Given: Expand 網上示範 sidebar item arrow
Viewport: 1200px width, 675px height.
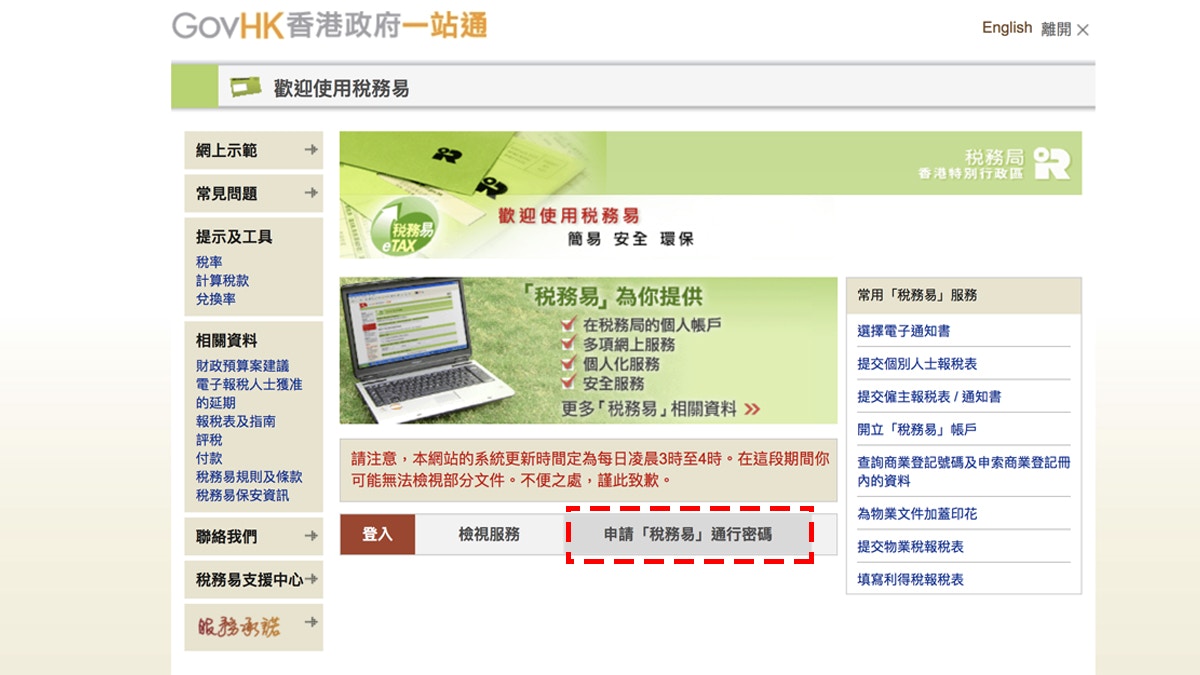Looking at the screenshot, I should (311, 150).
